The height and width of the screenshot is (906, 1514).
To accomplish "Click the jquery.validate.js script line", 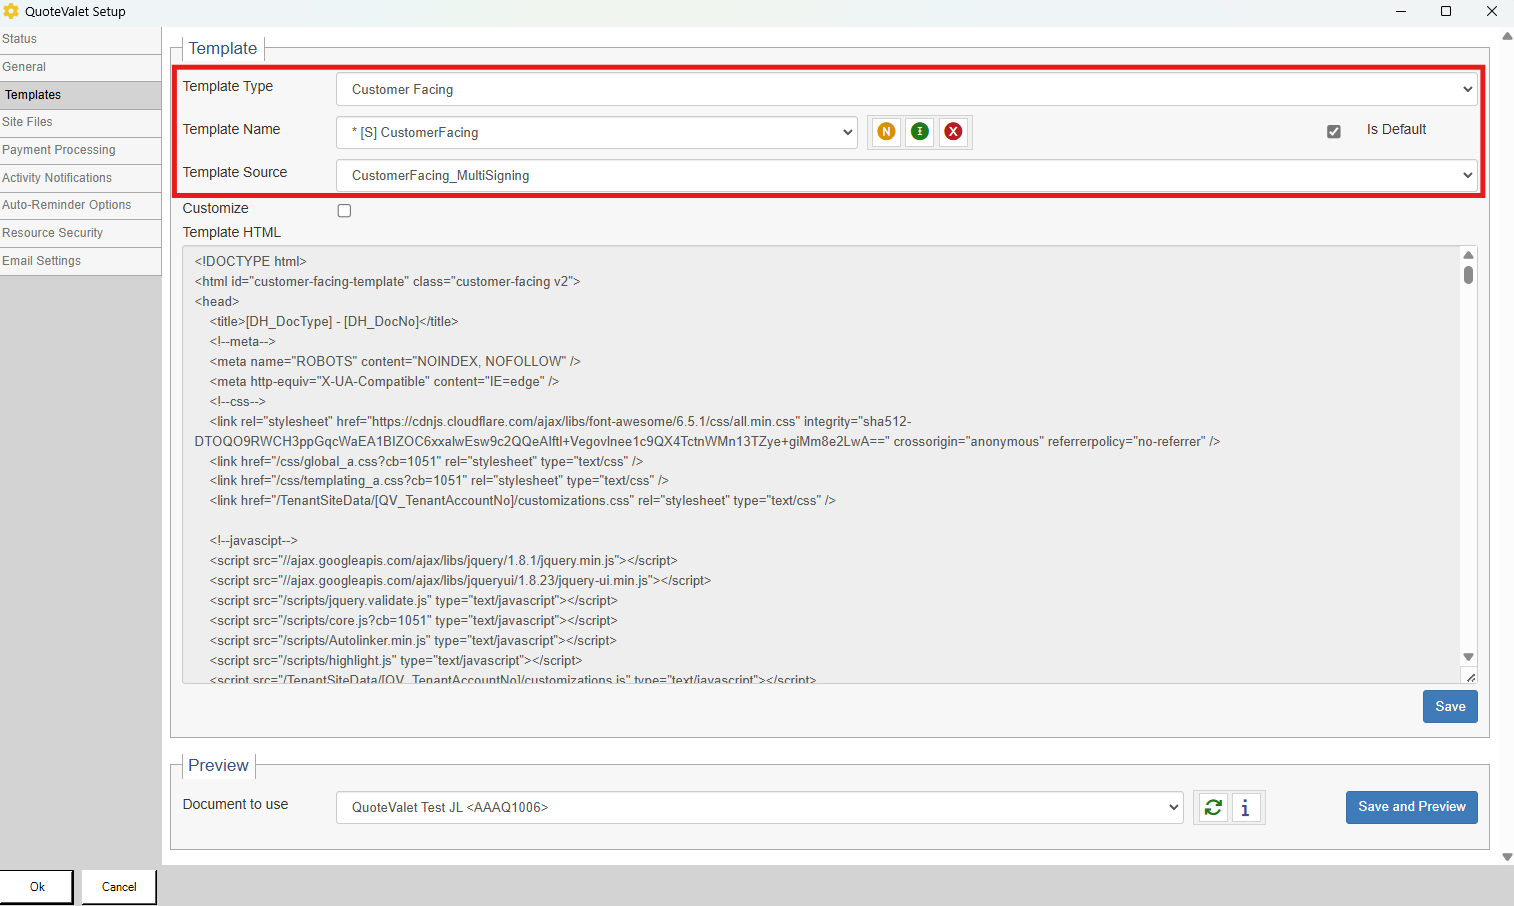I will coord(414,601).
